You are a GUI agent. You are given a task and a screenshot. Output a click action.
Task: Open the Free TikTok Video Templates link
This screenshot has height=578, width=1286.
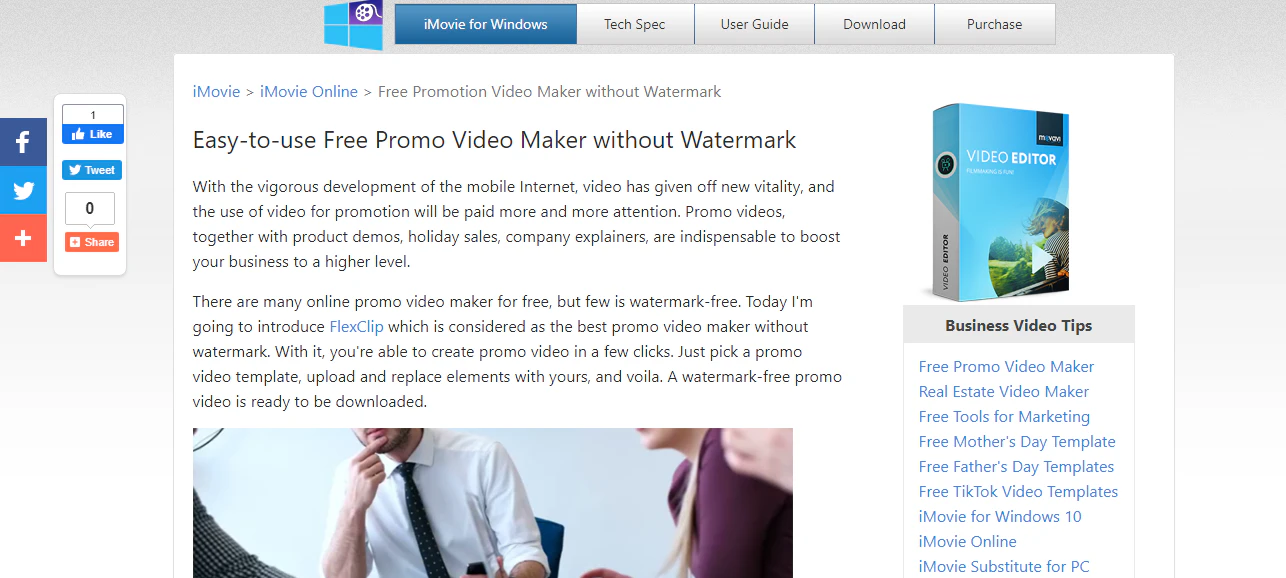click(1018, 491)
